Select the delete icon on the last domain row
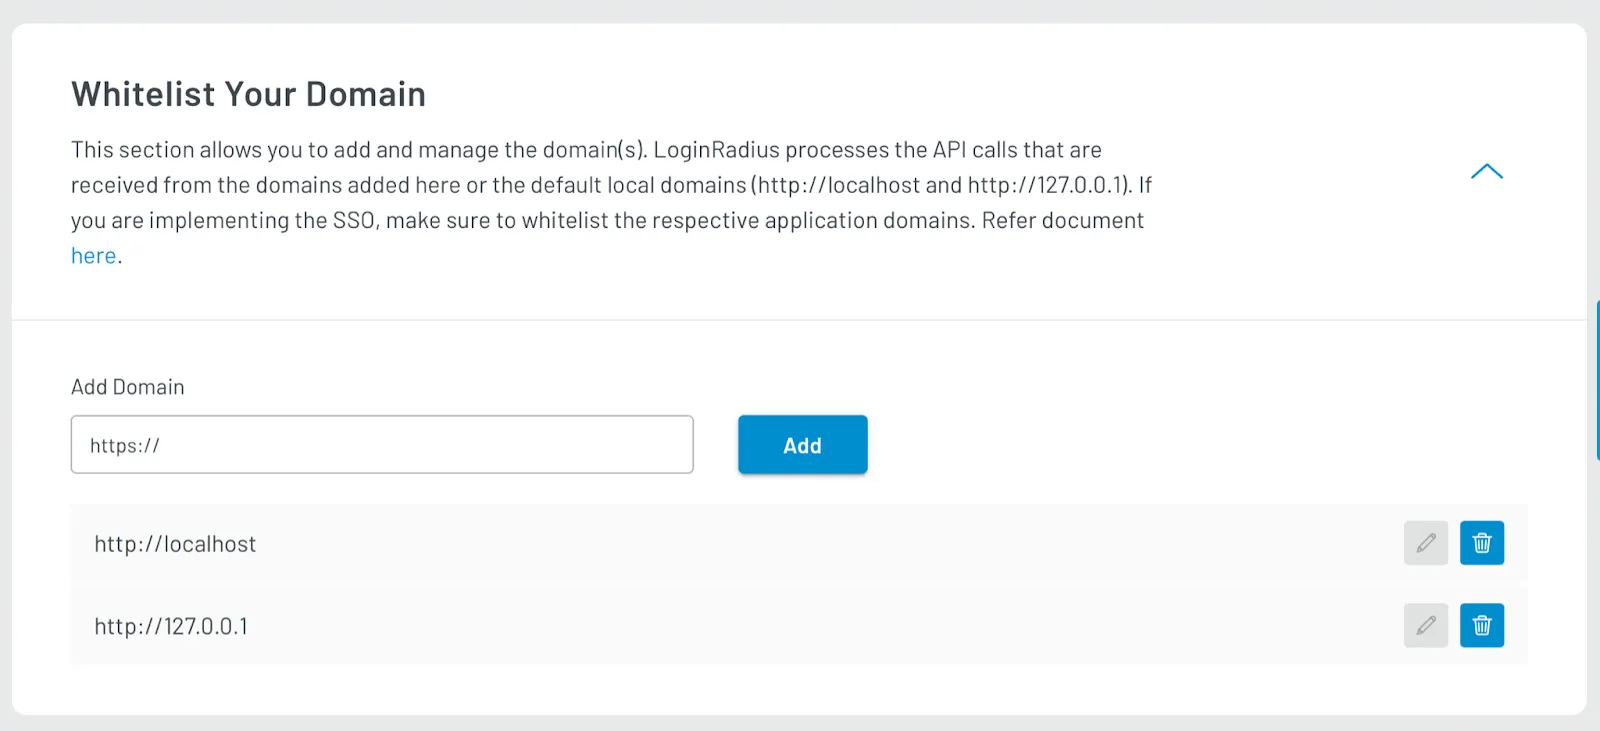The width and height of the screenshot is (1600, 731). (x=1482, y=625)
